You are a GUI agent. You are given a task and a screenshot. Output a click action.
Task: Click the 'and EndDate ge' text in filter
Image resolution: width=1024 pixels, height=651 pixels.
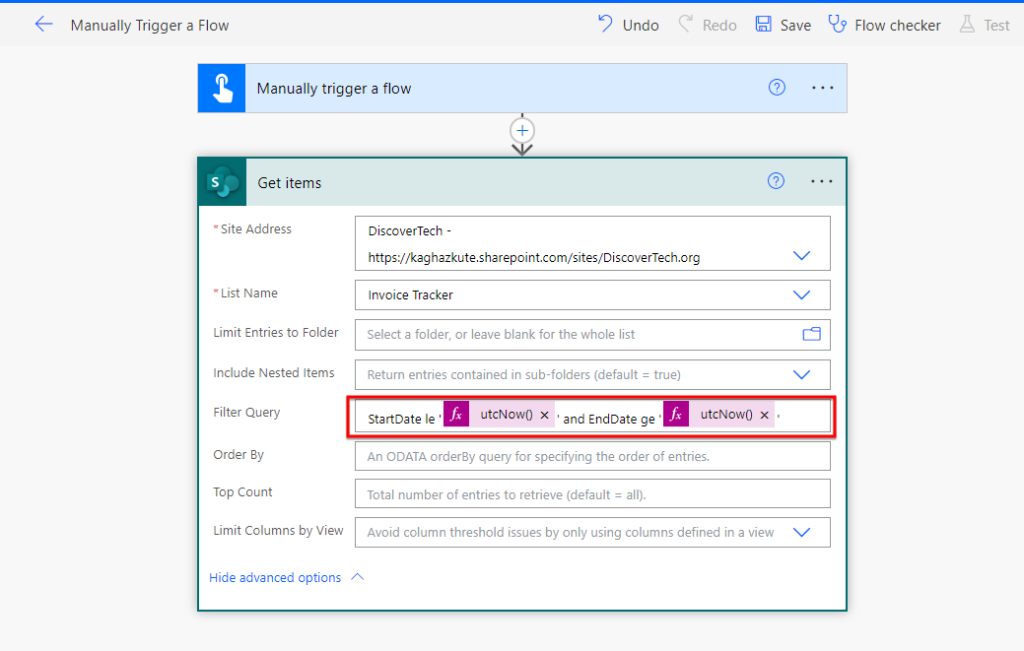click(x=609, y=419)
